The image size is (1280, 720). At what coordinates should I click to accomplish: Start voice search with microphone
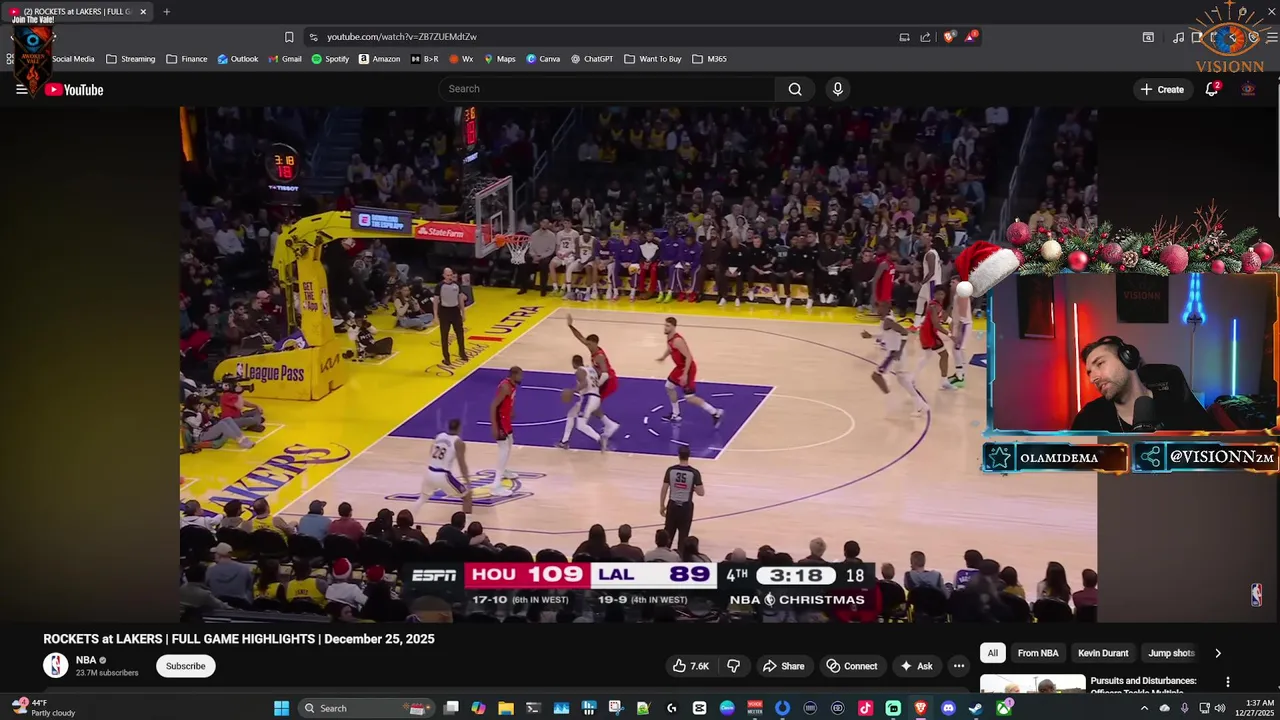pos(838,89)
